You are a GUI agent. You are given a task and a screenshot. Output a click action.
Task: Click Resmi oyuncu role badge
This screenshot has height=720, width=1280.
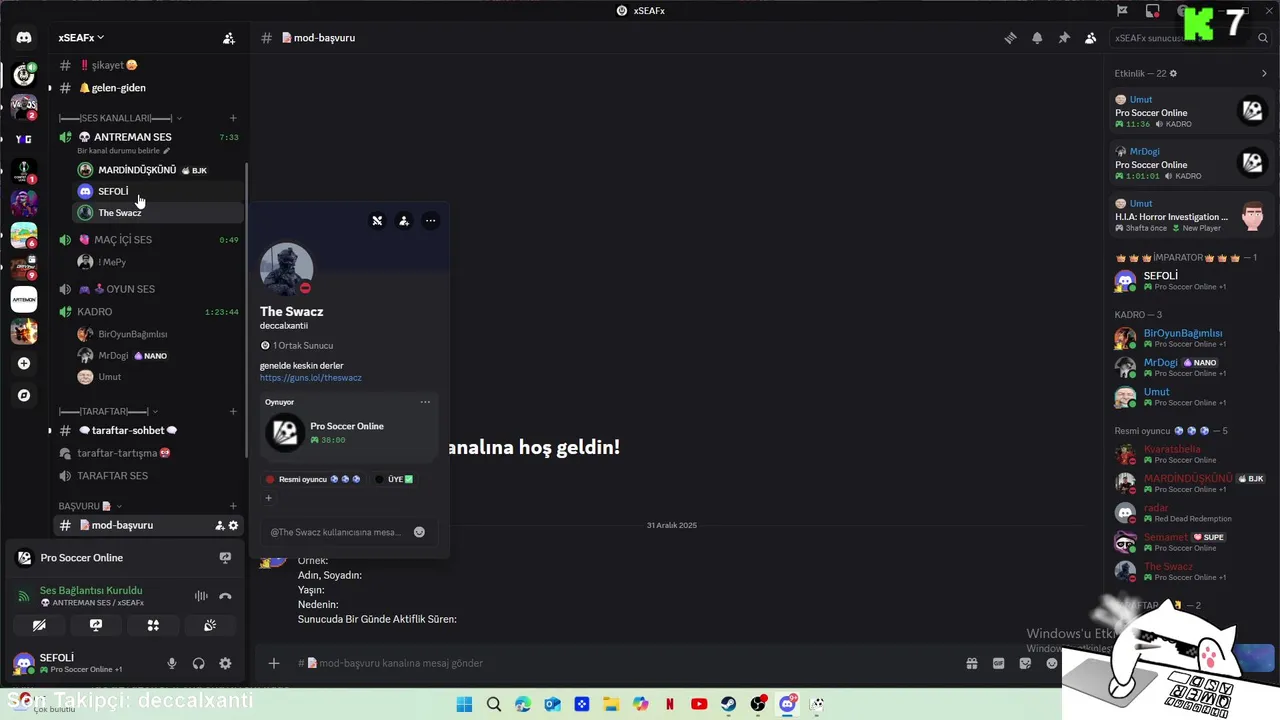coord(313,479)
